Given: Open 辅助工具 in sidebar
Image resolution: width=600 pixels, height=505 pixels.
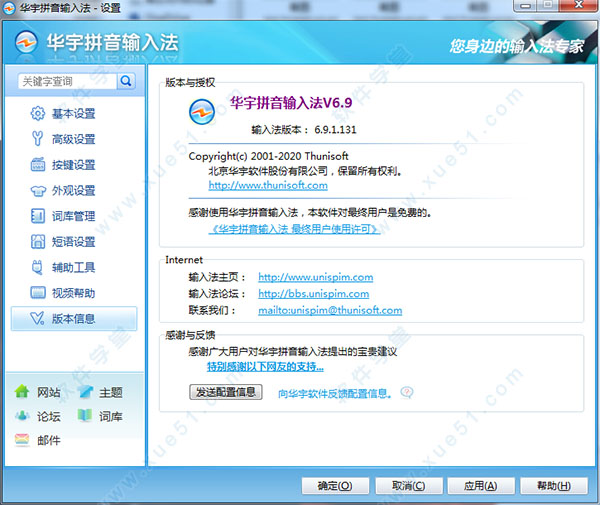Looking at the screenshot, I should coord(73,267).
